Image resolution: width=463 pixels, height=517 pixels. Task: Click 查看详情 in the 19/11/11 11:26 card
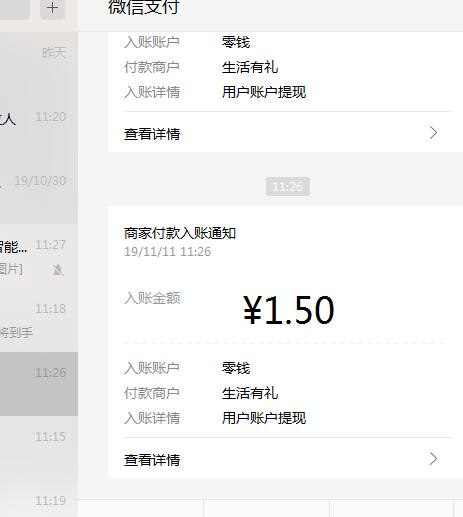coord(152,460)
